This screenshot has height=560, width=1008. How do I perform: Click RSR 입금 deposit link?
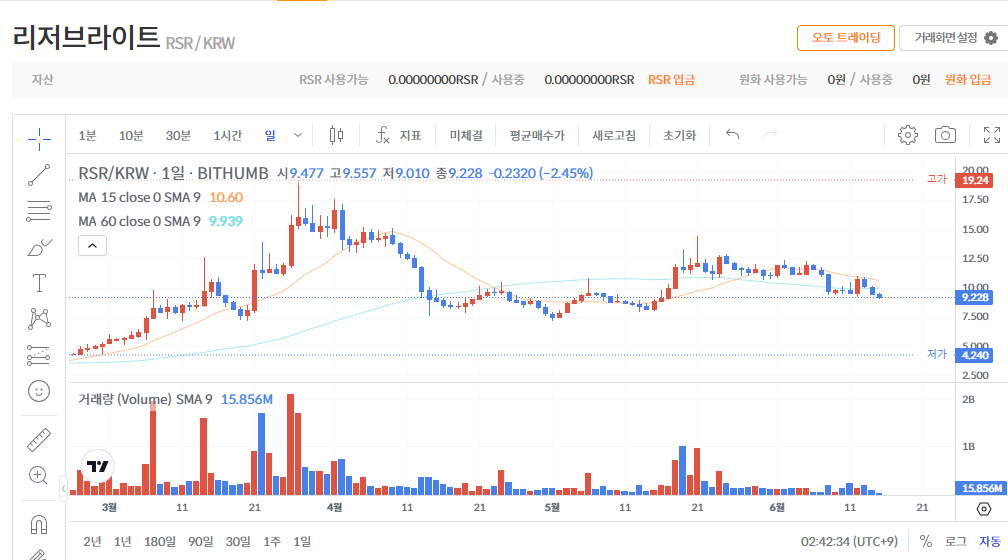671,80
